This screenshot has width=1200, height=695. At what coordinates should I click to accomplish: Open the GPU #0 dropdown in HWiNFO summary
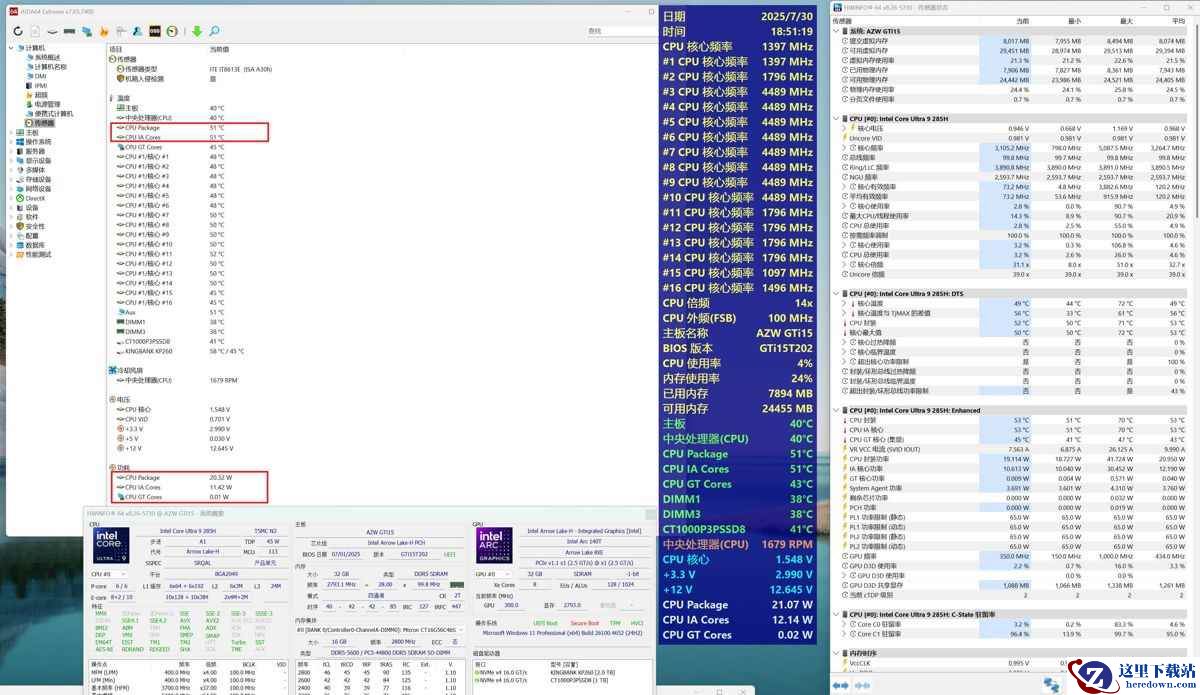pos(492,574)
